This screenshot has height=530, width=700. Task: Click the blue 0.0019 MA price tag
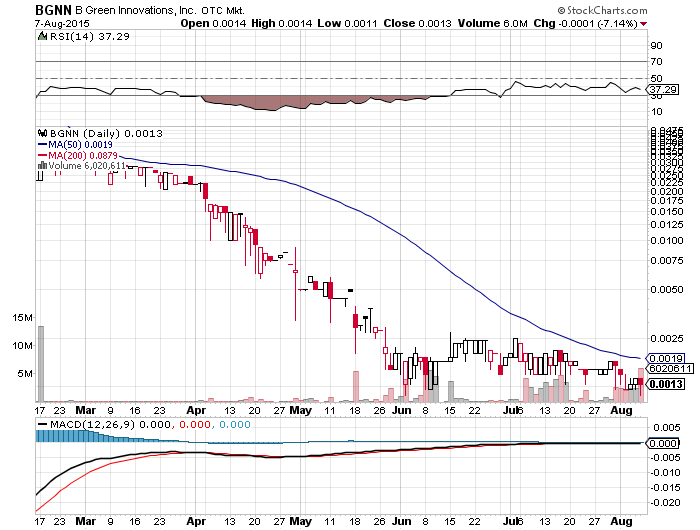tap(666, 358)
